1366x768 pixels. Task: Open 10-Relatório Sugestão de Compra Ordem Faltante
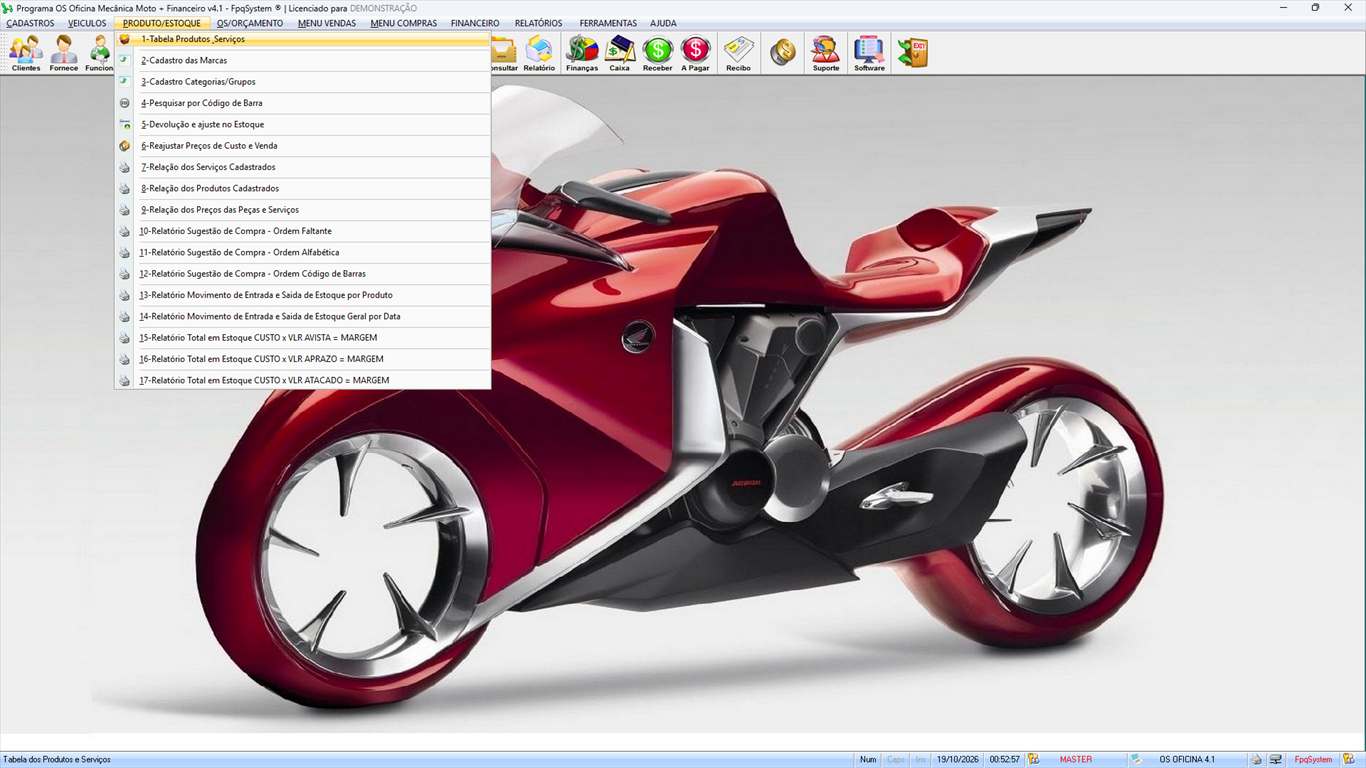coord(303,231)
